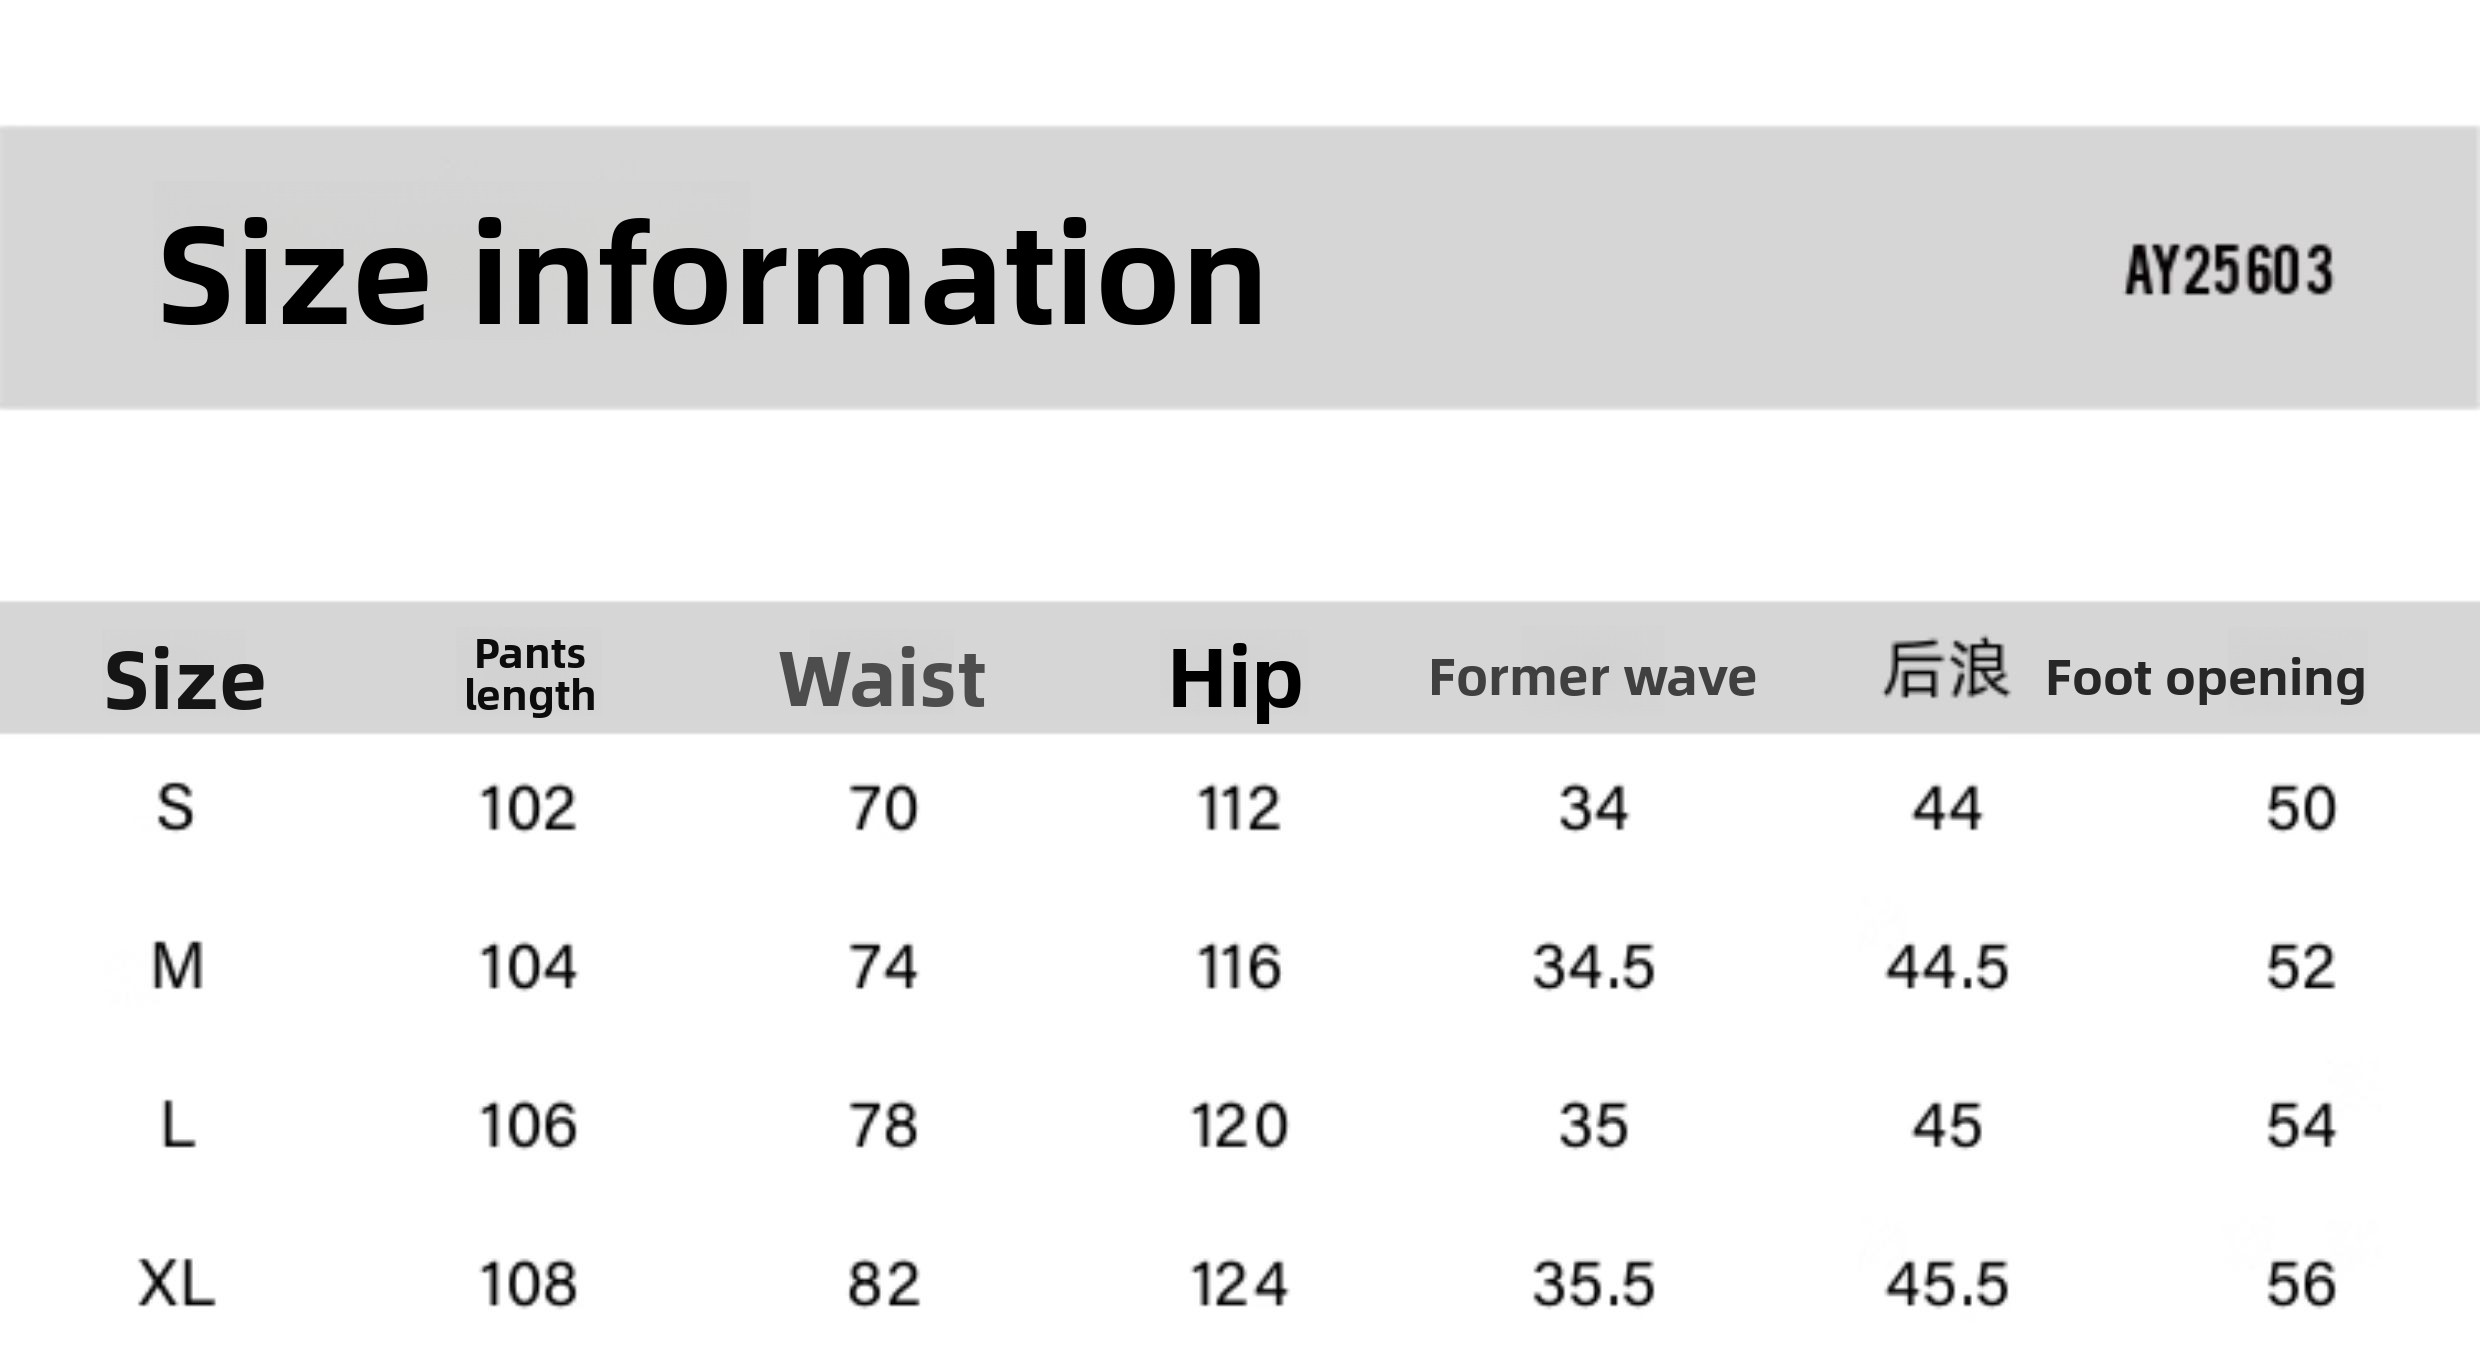Select the 'Foot opening' column header
Image resolution: width=2480 pixels, height=1368 pixels.
coord(2205,678)
